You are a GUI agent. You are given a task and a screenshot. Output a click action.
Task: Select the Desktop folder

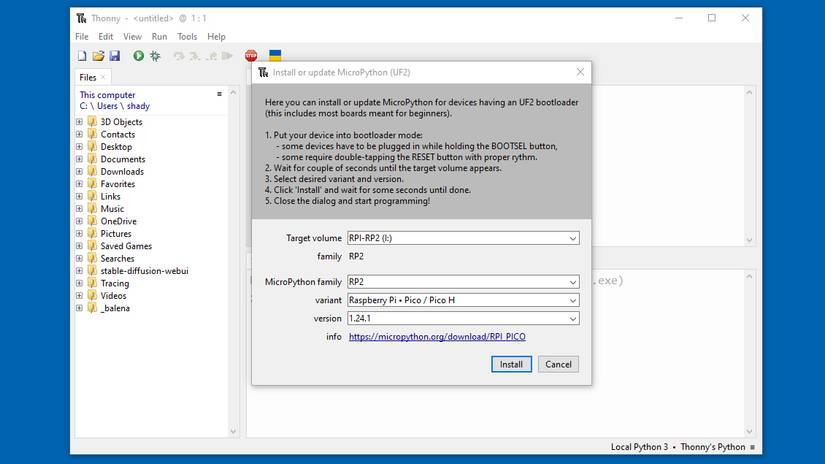pos(116,147)
